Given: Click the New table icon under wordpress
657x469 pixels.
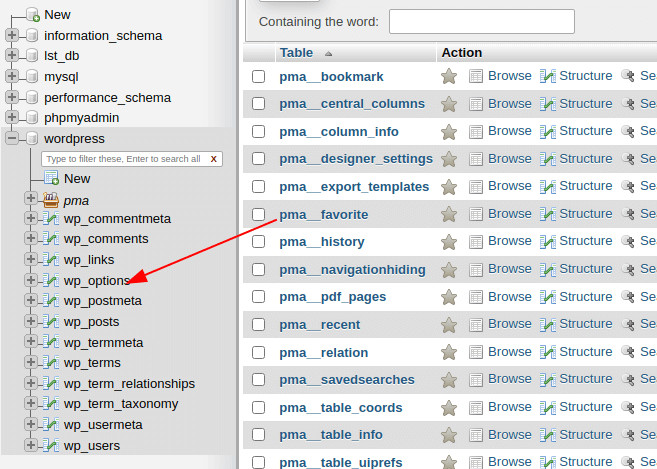Looking at the screenshot, I should tap(51, 178).
